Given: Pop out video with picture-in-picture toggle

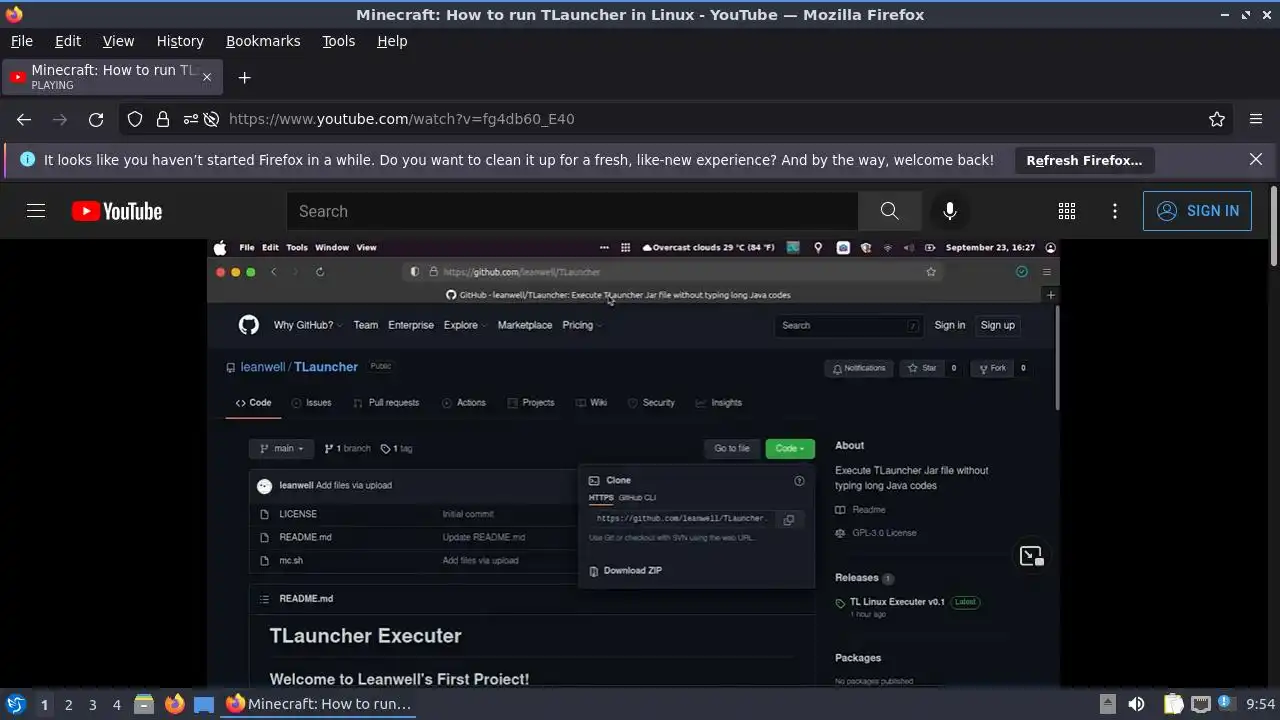Looking at the screenshot, I should pyautogui.click(x=1031, y=556).
